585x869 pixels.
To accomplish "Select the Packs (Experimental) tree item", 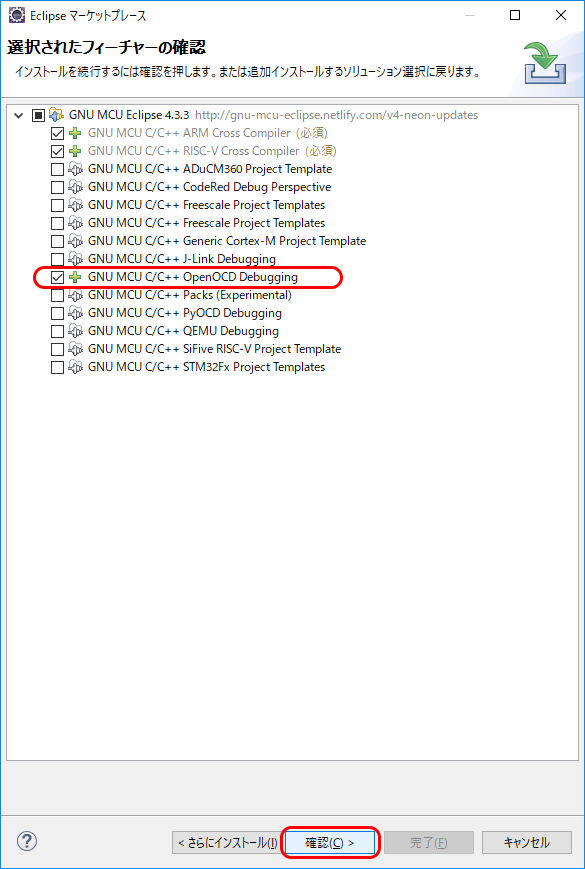I will click(x=189, y=295).
